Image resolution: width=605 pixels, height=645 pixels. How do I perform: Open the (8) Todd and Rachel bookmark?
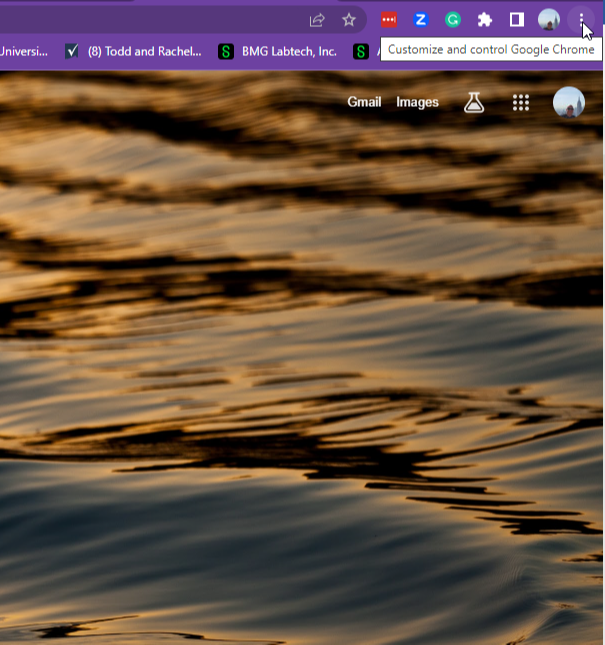point(132,51)
